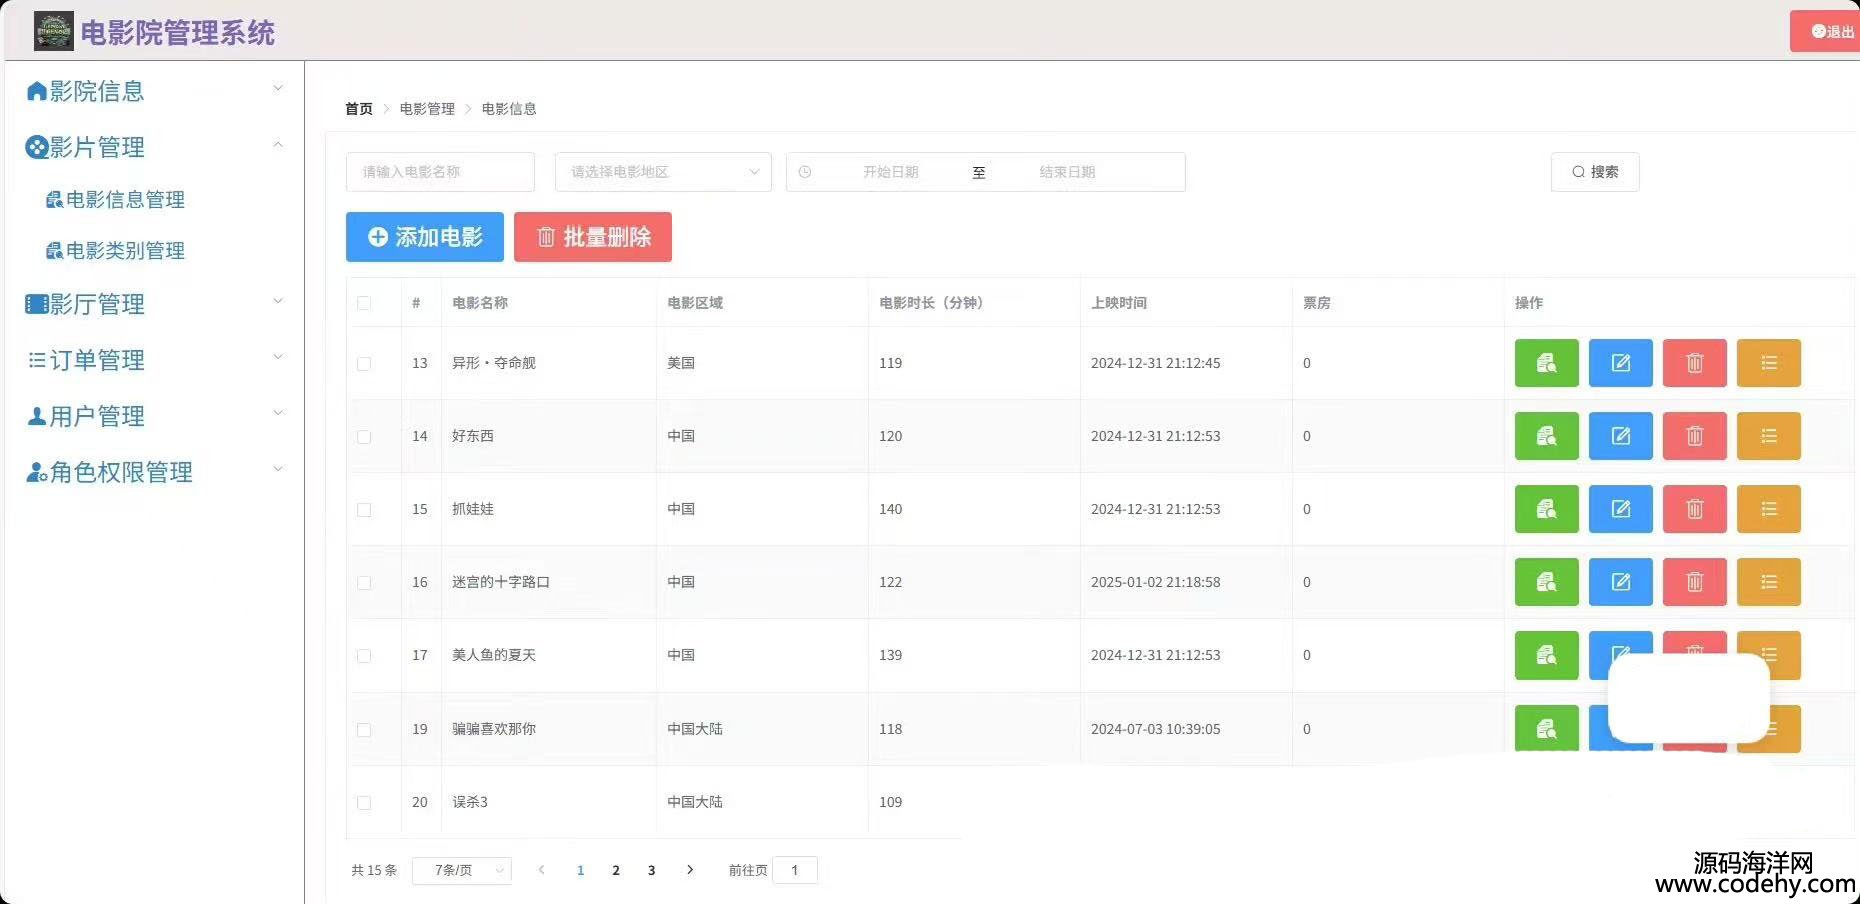Click the orange list icon for 好东西
Image resolution: width=1860 pixels, height=904 pixels.
click(1768, 436)
